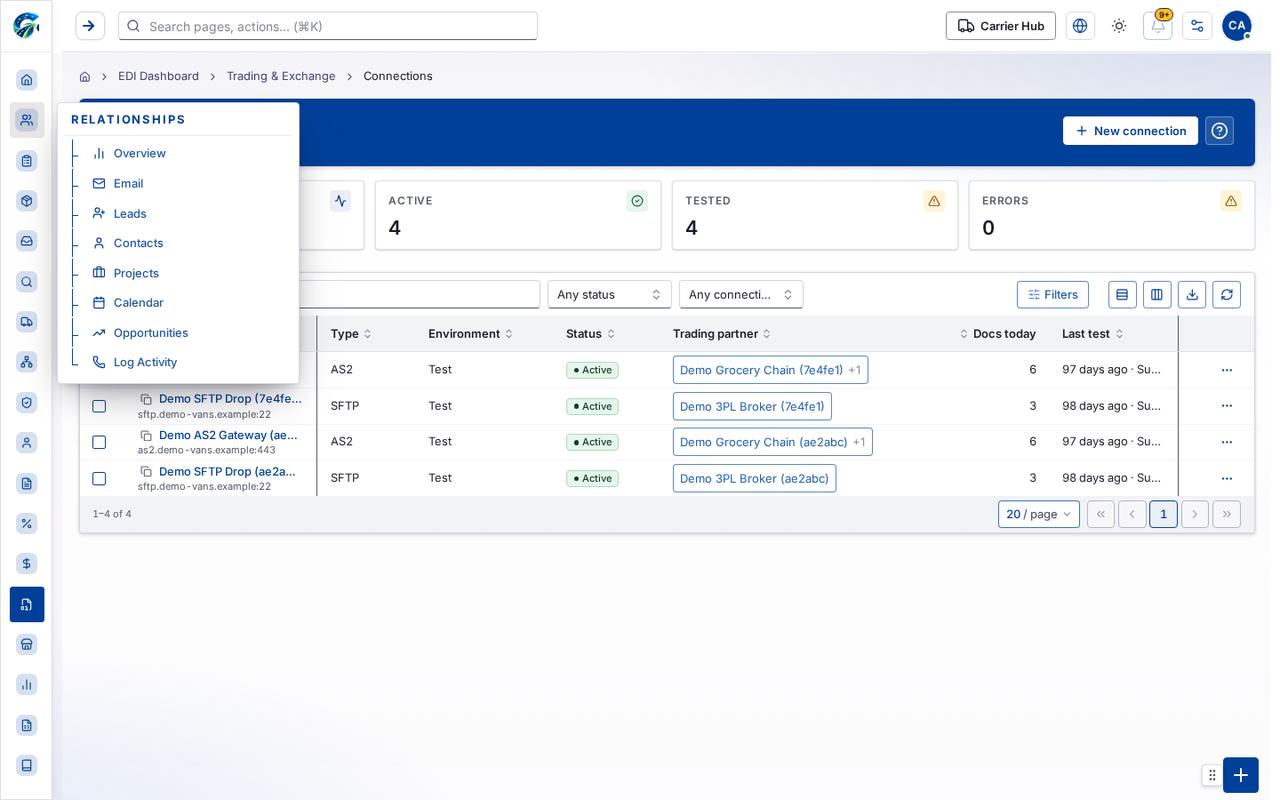Image resolution: width=1280 pixels, height=800 pixels.
Task: Click the download export icon
Action: 1192,295
